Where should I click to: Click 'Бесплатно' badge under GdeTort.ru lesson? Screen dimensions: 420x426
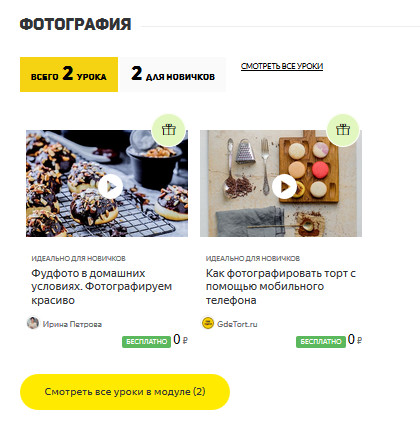click(321, 342)
